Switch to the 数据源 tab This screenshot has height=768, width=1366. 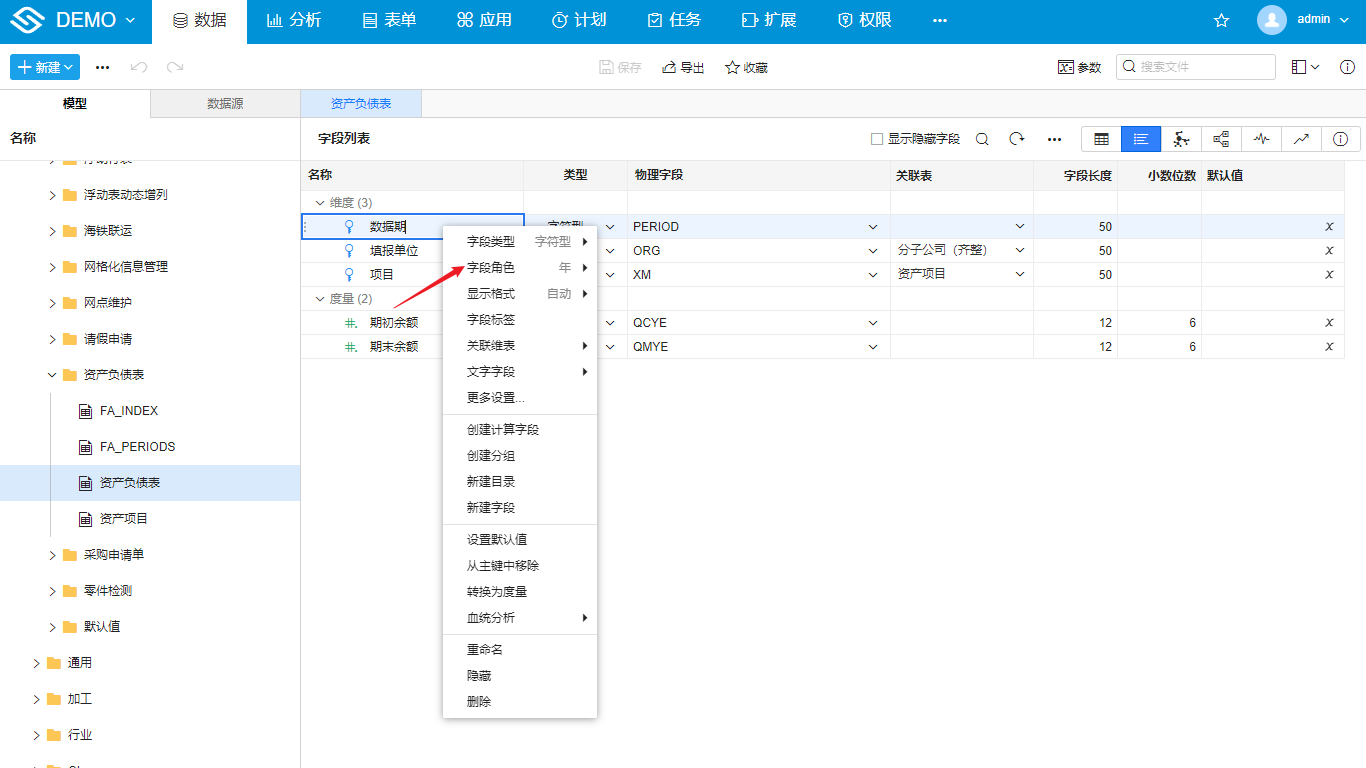coord(224,103)
